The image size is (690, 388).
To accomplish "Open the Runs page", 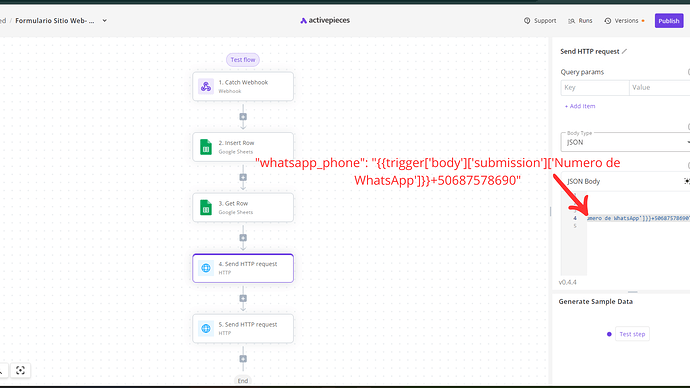I will (x=580, y=21).
